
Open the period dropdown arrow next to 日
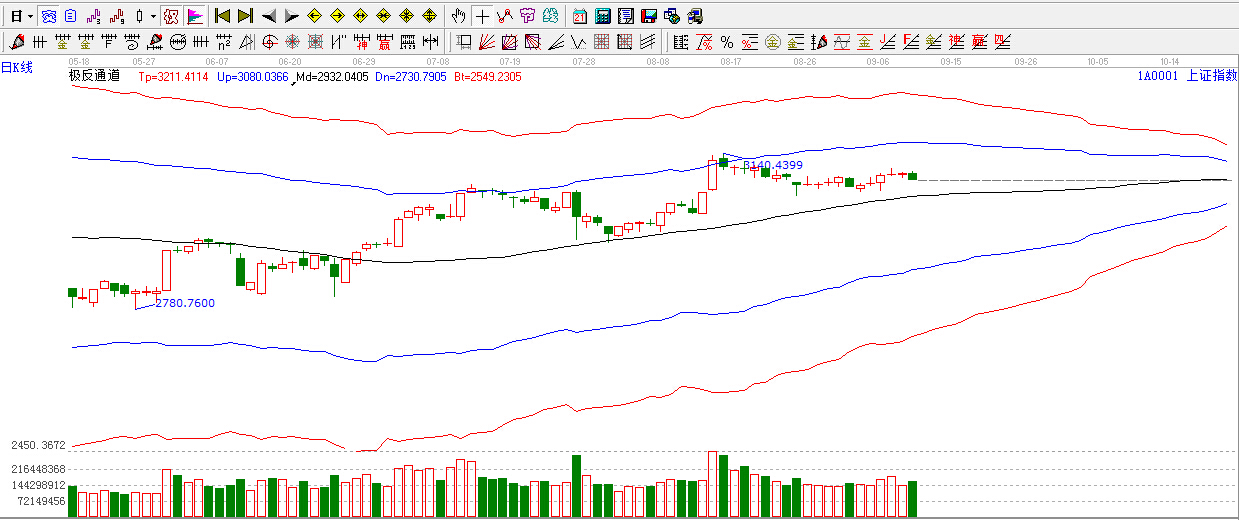[x=30, y=16]
